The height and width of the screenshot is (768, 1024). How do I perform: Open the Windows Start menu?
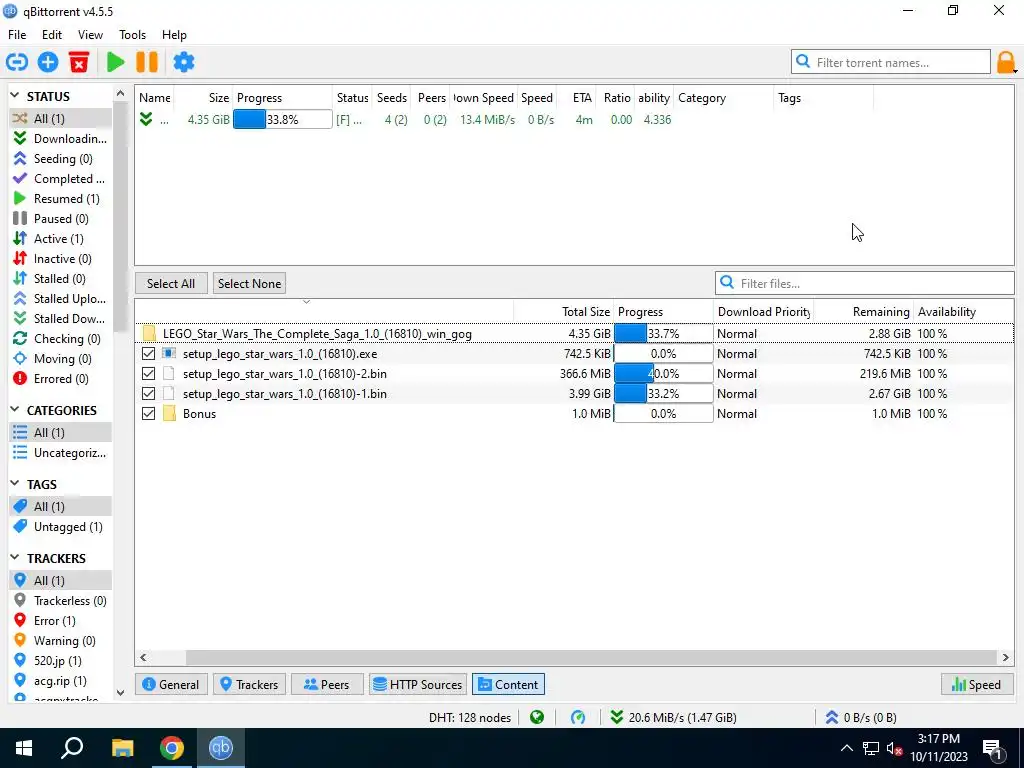tap(24, 748)
